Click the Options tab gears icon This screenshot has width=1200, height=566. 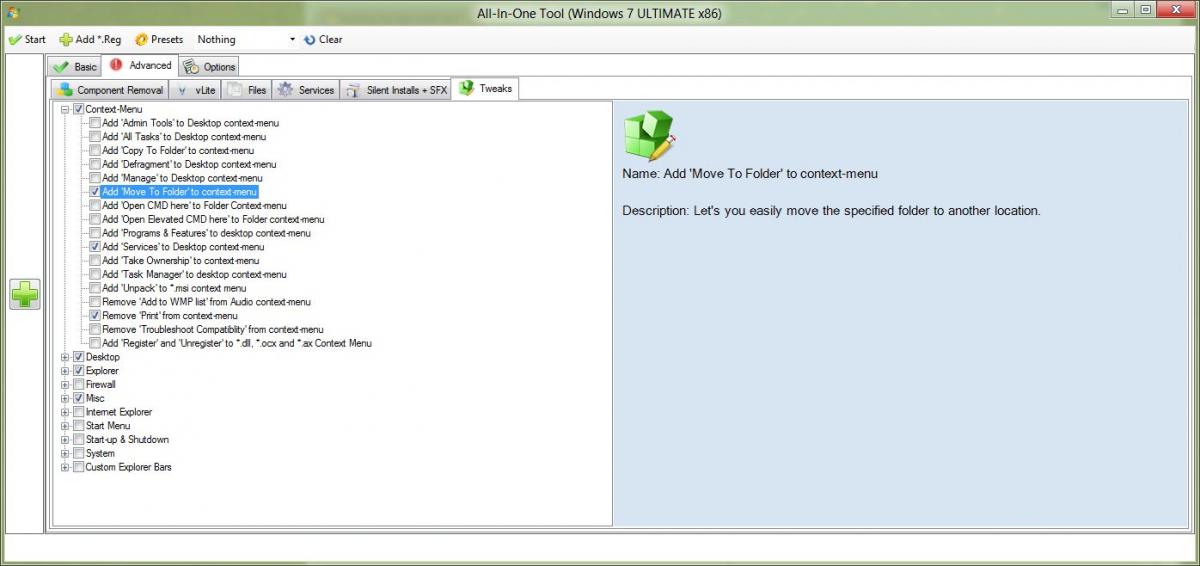pos(191,67)
